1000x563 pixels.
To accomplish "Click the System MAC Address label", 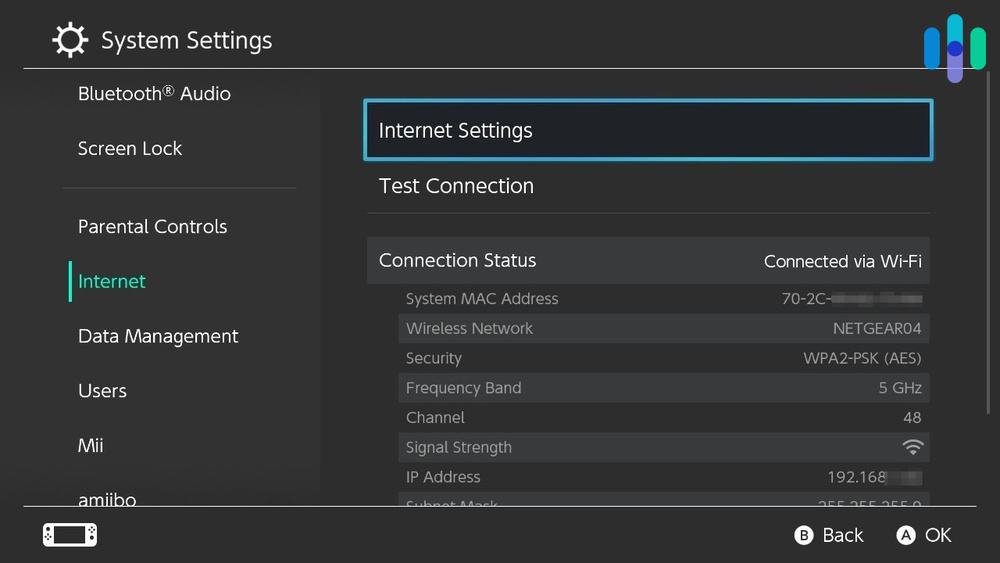I will (482, 298).
